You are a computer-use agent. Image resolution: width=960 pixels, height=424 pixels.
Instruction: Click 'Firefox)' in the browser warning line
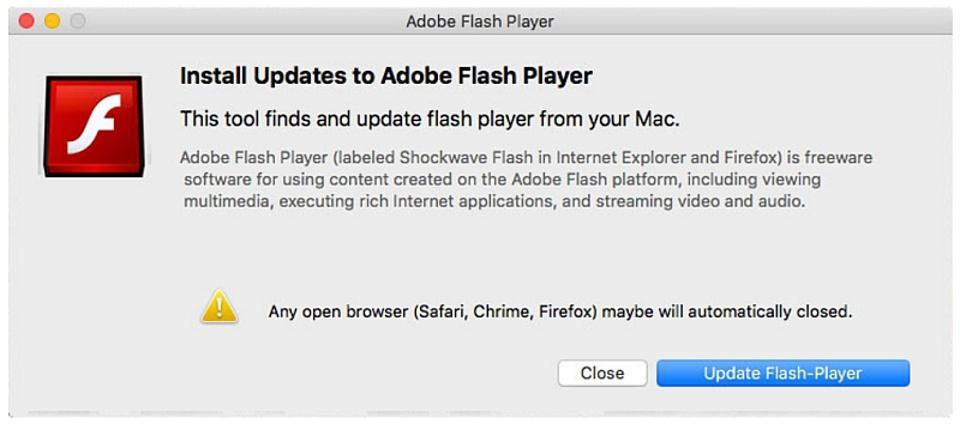pyautogui.click(x=568, y=311)
